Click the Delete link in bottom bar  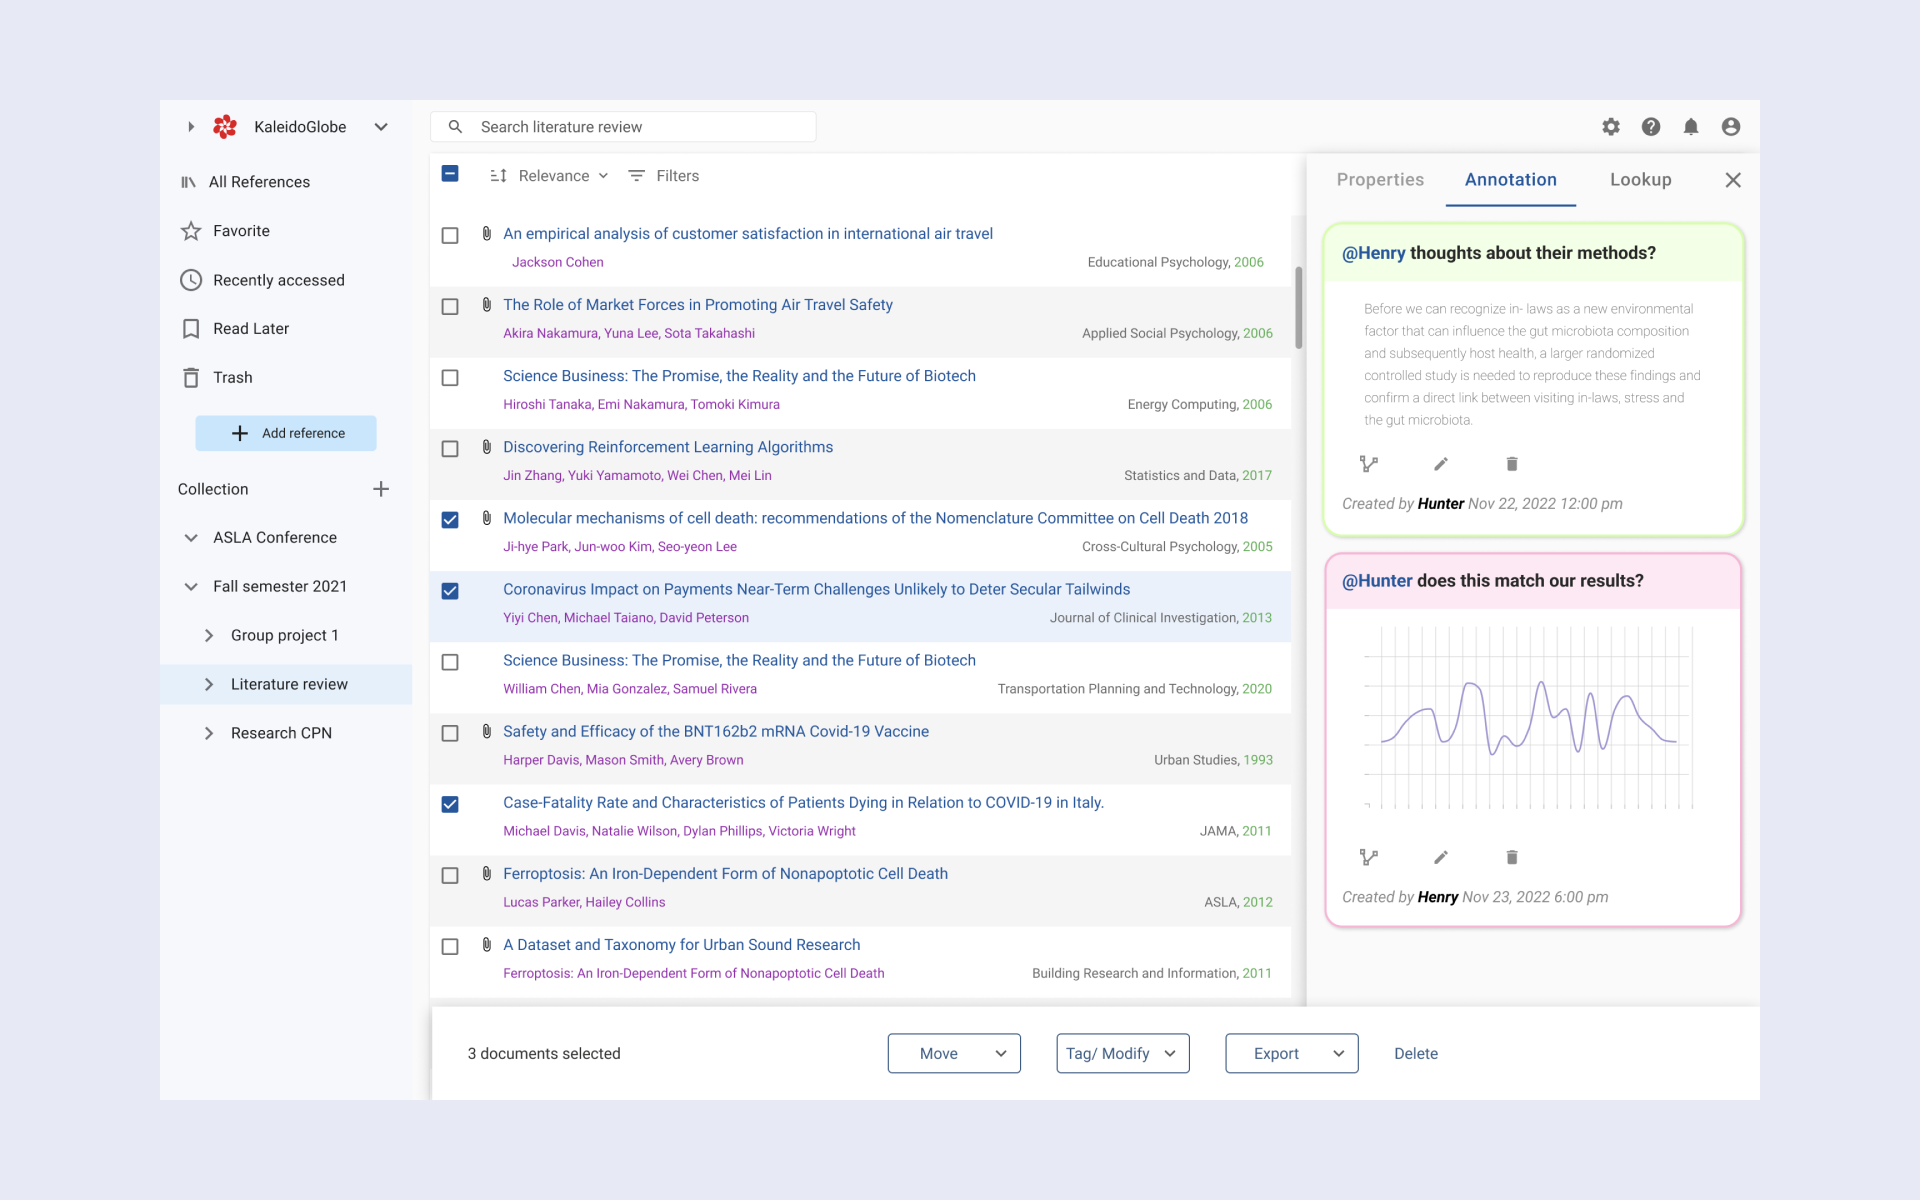pyautogui.click(x=1415, y=1053)
